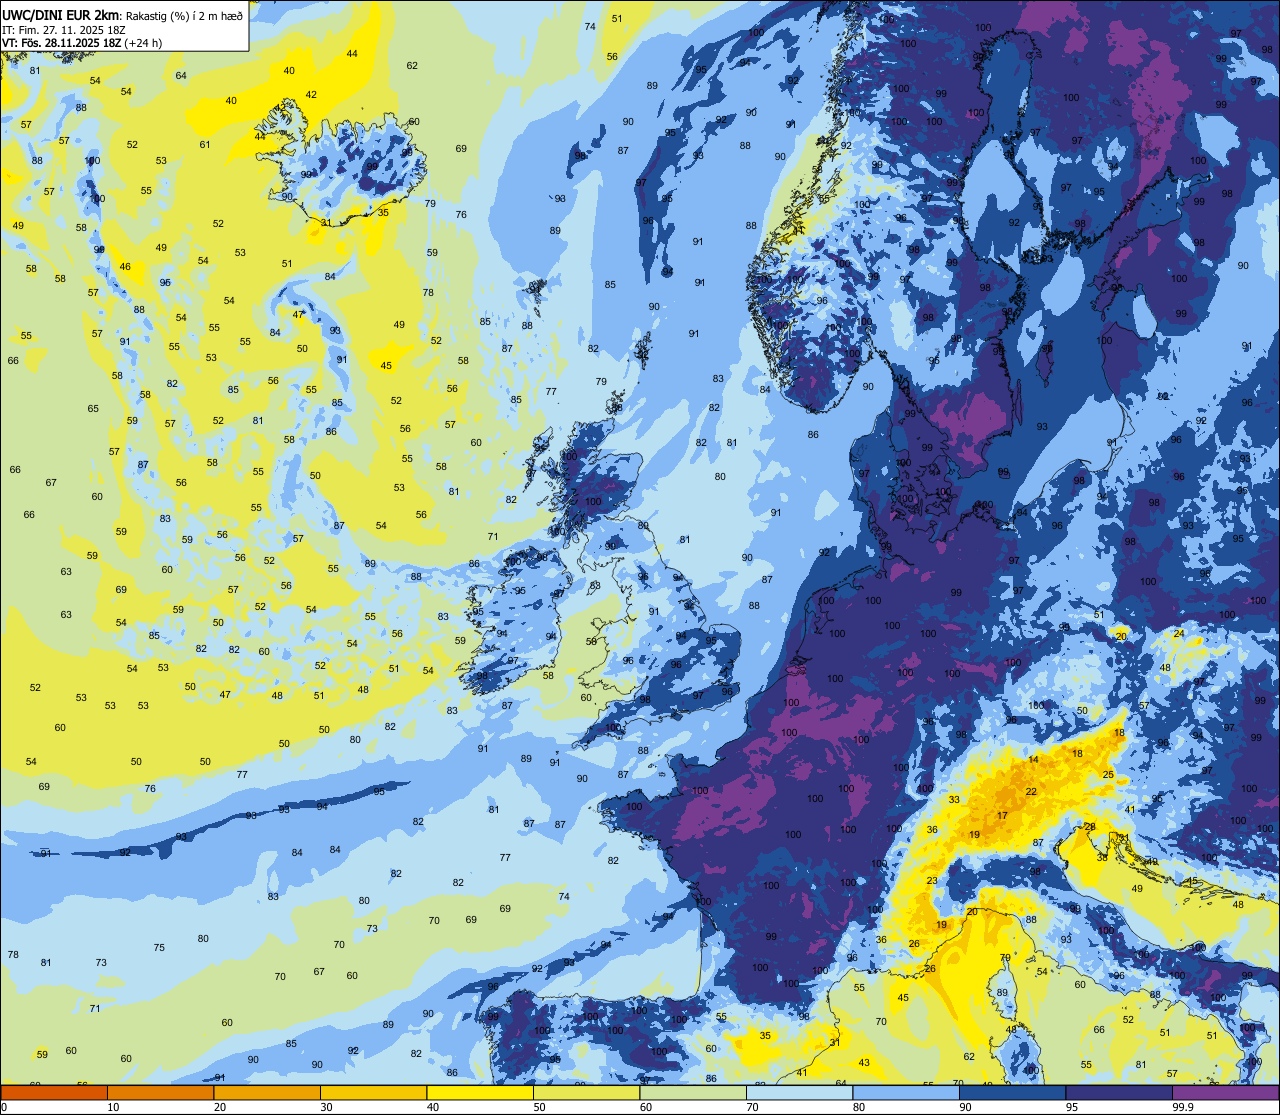Click the legend swatch between 0 and 10
The width and height of the screenshot is (1280, 1115).
[54, 1092]
